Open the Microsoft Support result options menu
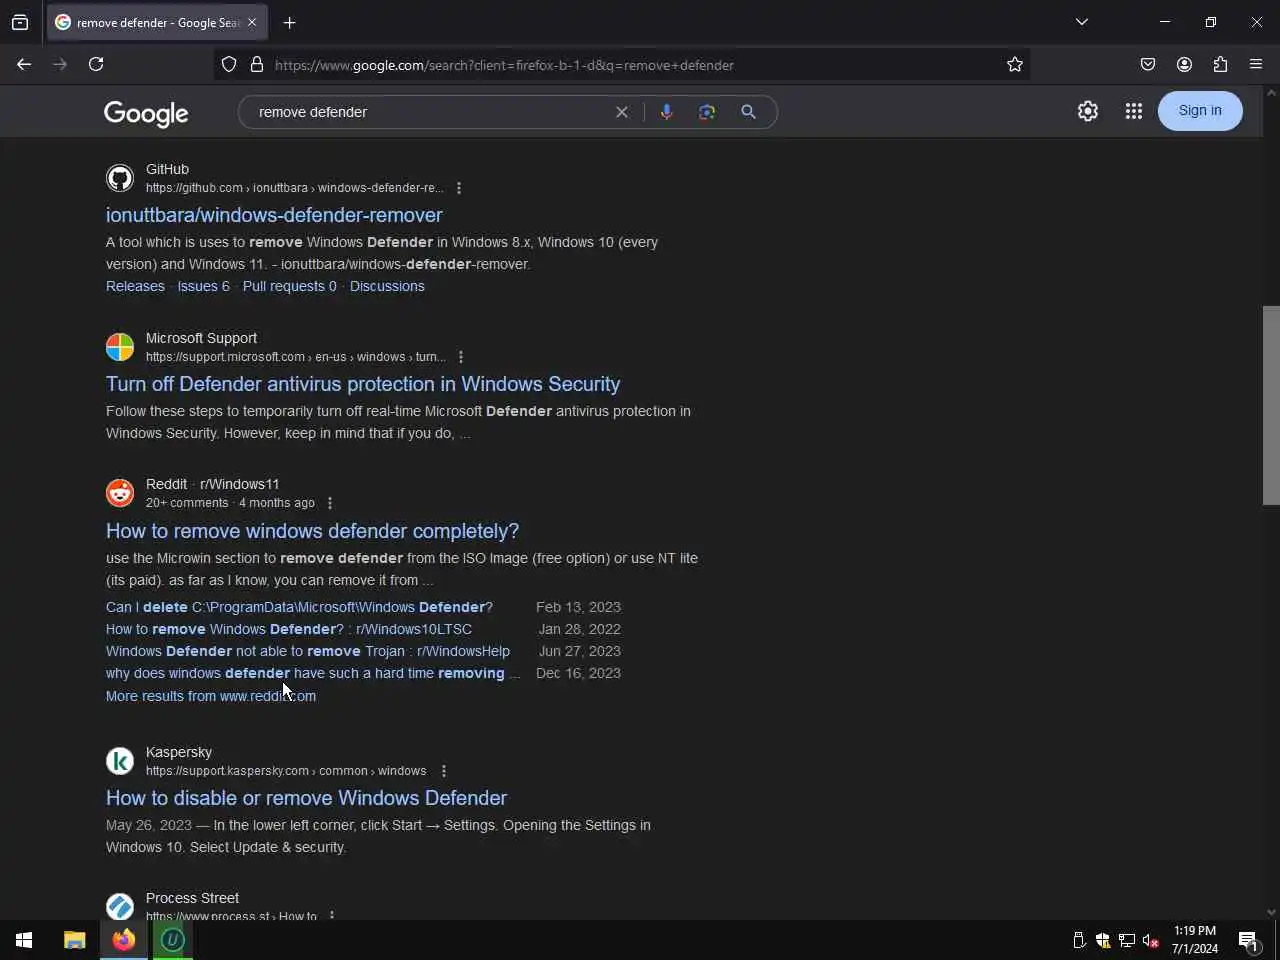This screenshot has height=960, width=1280. 461,357
